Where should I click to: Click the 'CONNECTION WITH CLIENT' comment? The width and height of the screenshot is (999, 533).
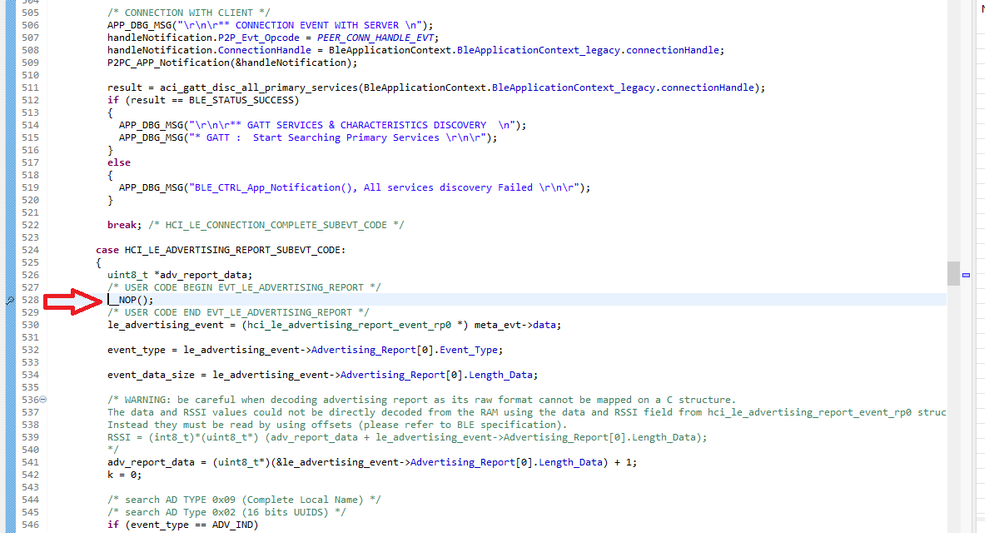189,13
